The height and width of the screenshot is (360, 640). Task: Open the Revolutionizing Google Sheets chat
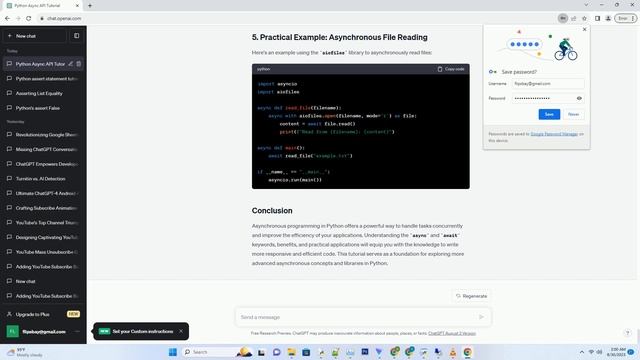pos(43,134)
